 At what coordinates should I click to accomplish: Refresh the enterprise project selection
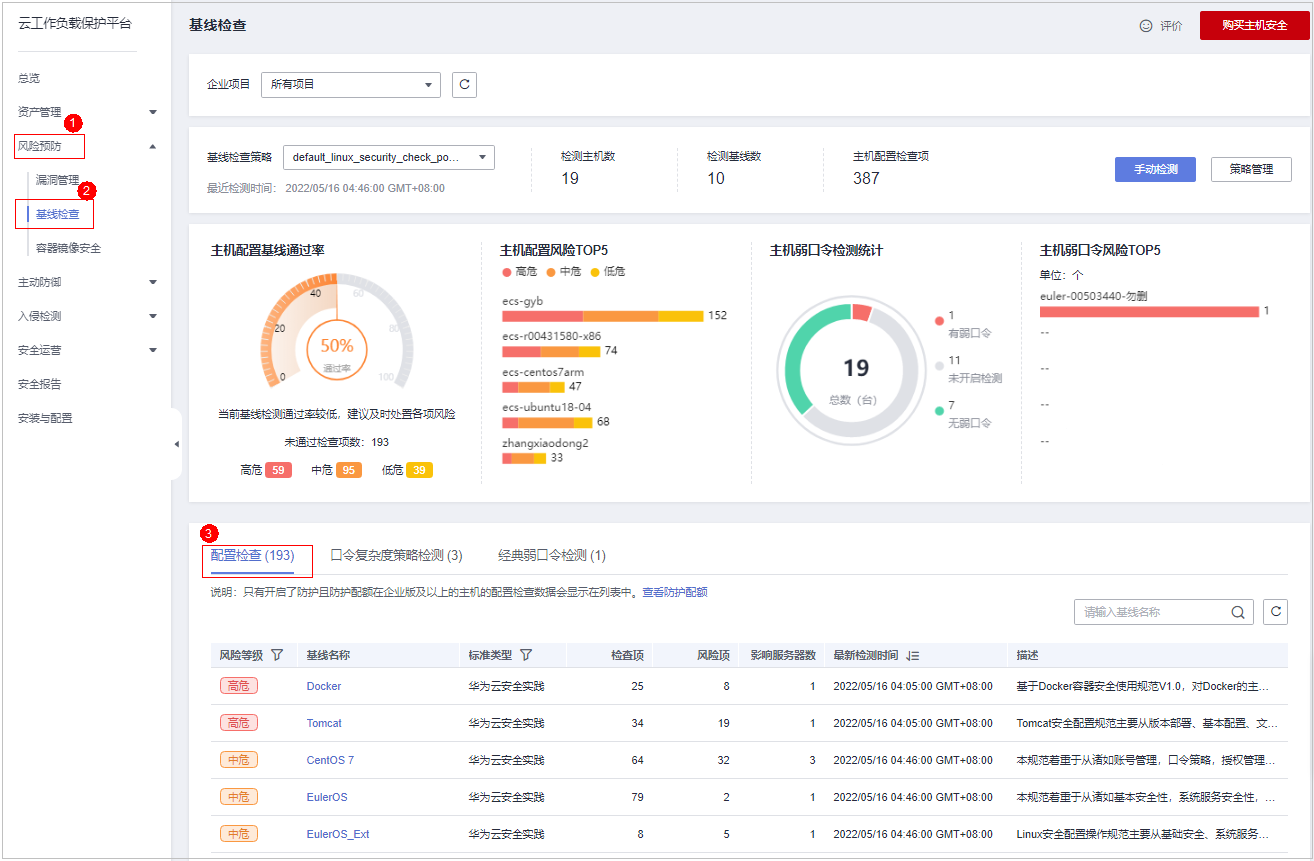(464, 85)
